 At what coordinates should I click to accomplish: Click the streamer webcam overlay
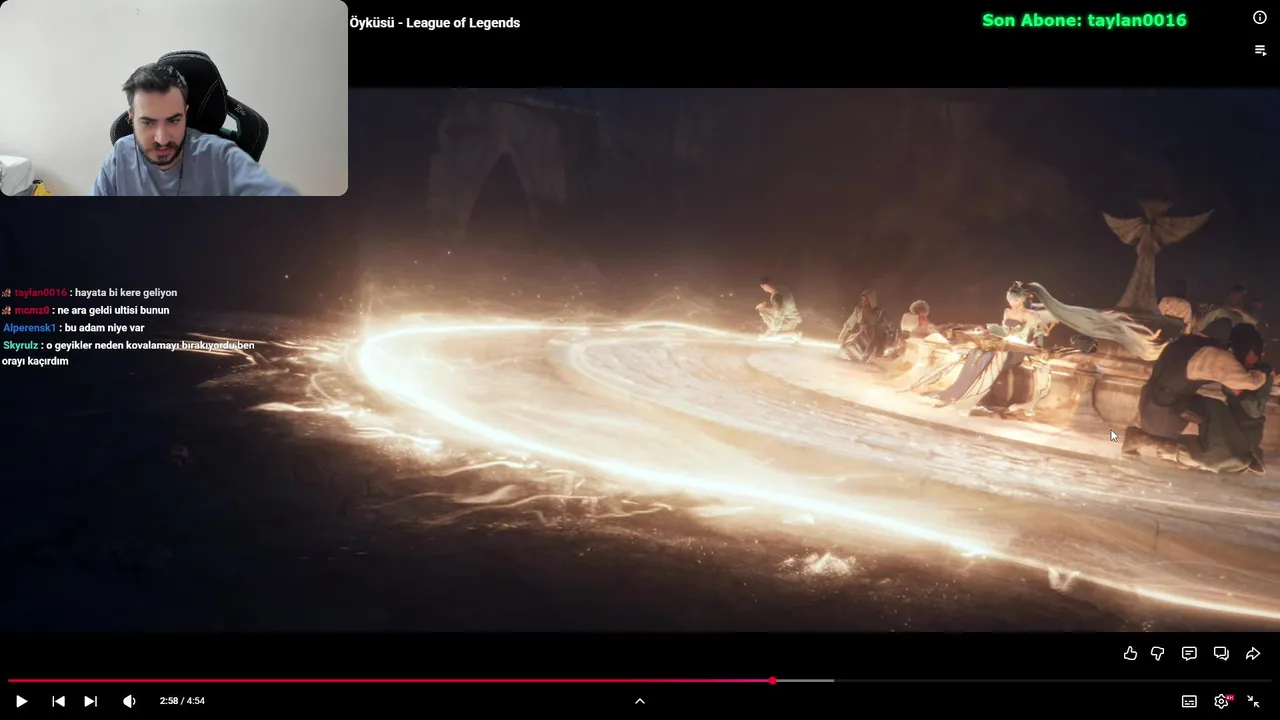coord(174,98)
